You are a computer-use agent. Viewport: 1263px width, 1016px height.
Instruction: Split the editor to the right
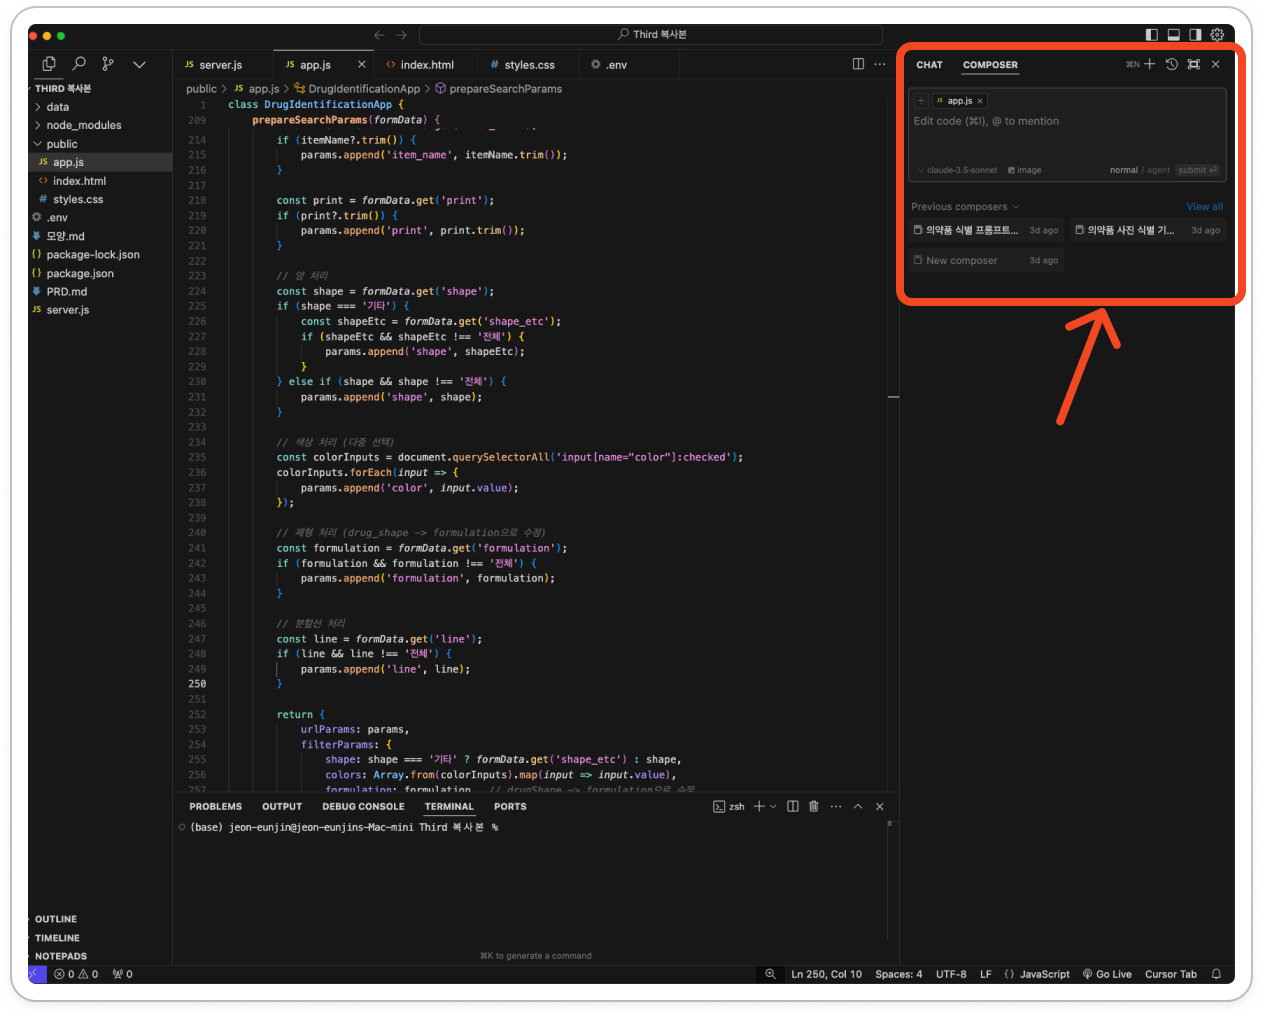point(858,64)
